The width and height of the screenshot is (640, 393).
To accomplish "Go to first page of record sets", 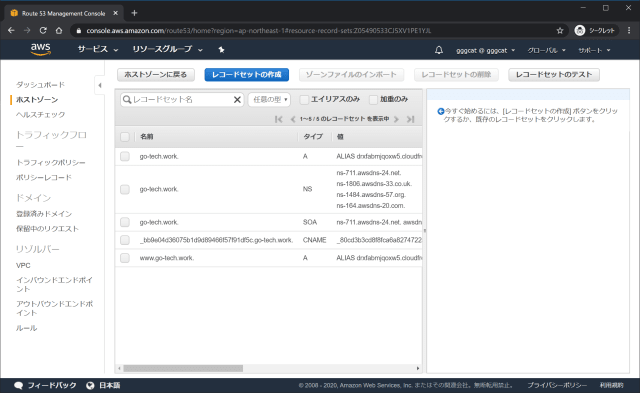I will pyautogui.click(x=278, y=119).
